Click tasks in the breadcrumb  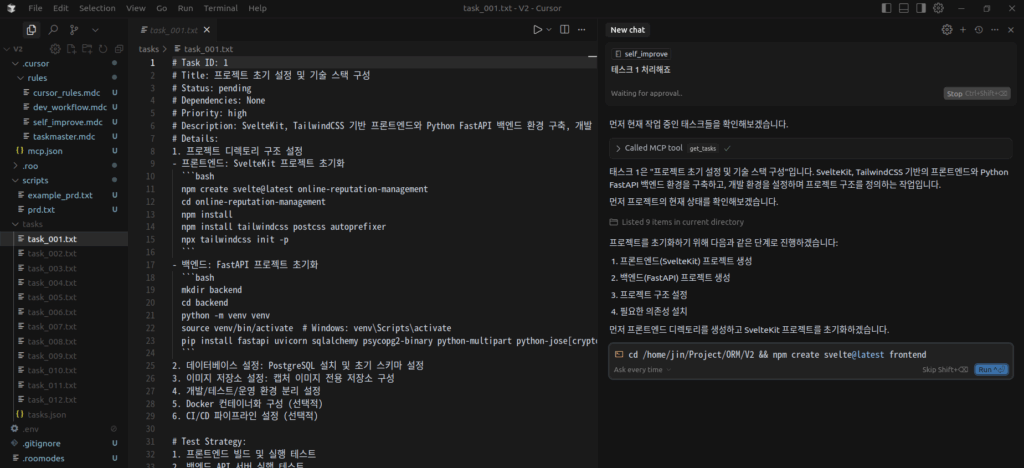click(x=148, y=49)
